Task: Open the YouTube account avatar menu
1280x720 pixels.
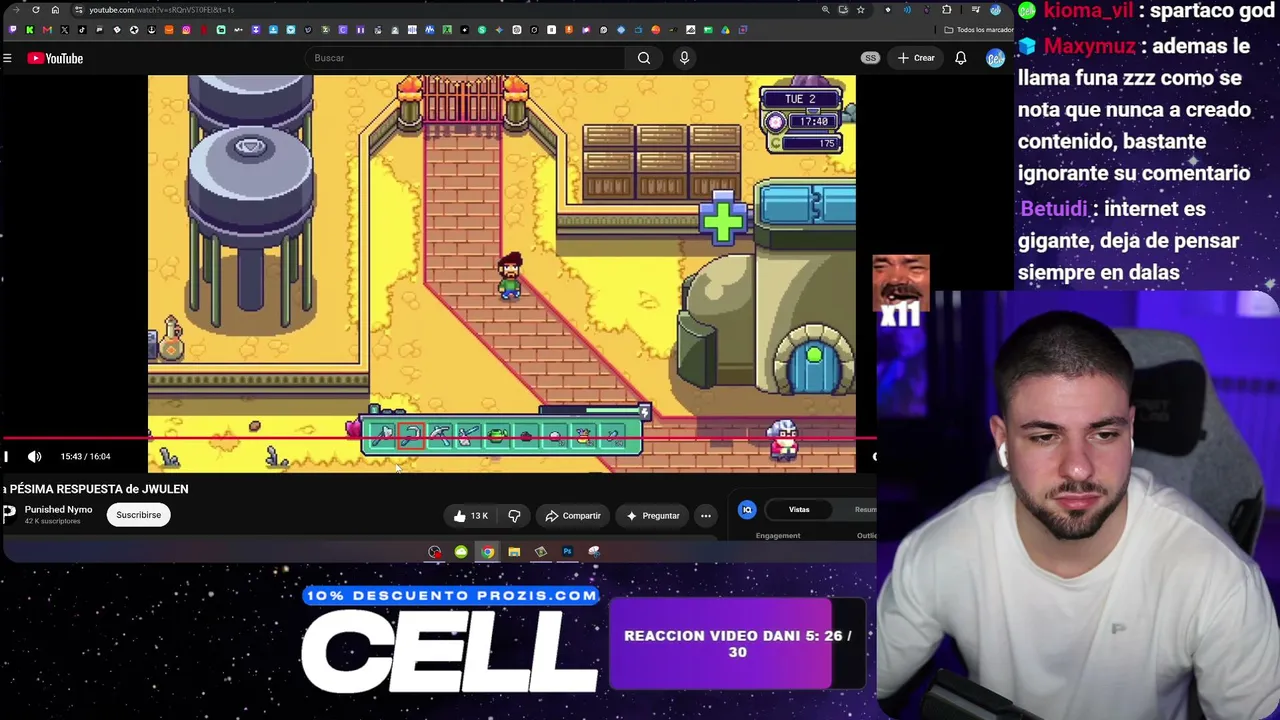Action: (995, 58)
